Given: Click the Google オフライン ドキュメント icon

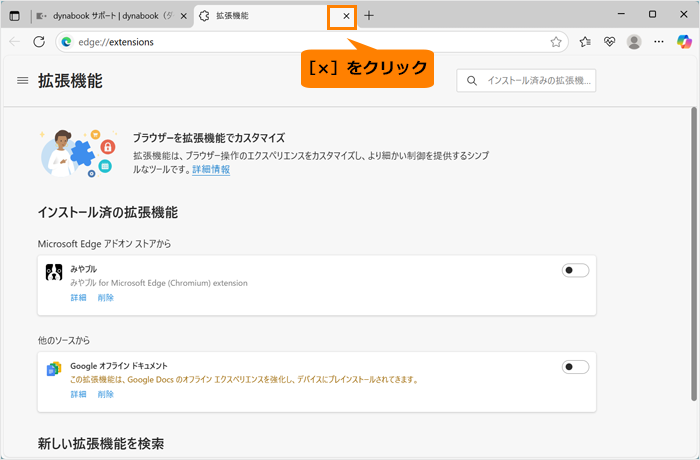Looking at the screenshot, I should click(x=54, y=369).
